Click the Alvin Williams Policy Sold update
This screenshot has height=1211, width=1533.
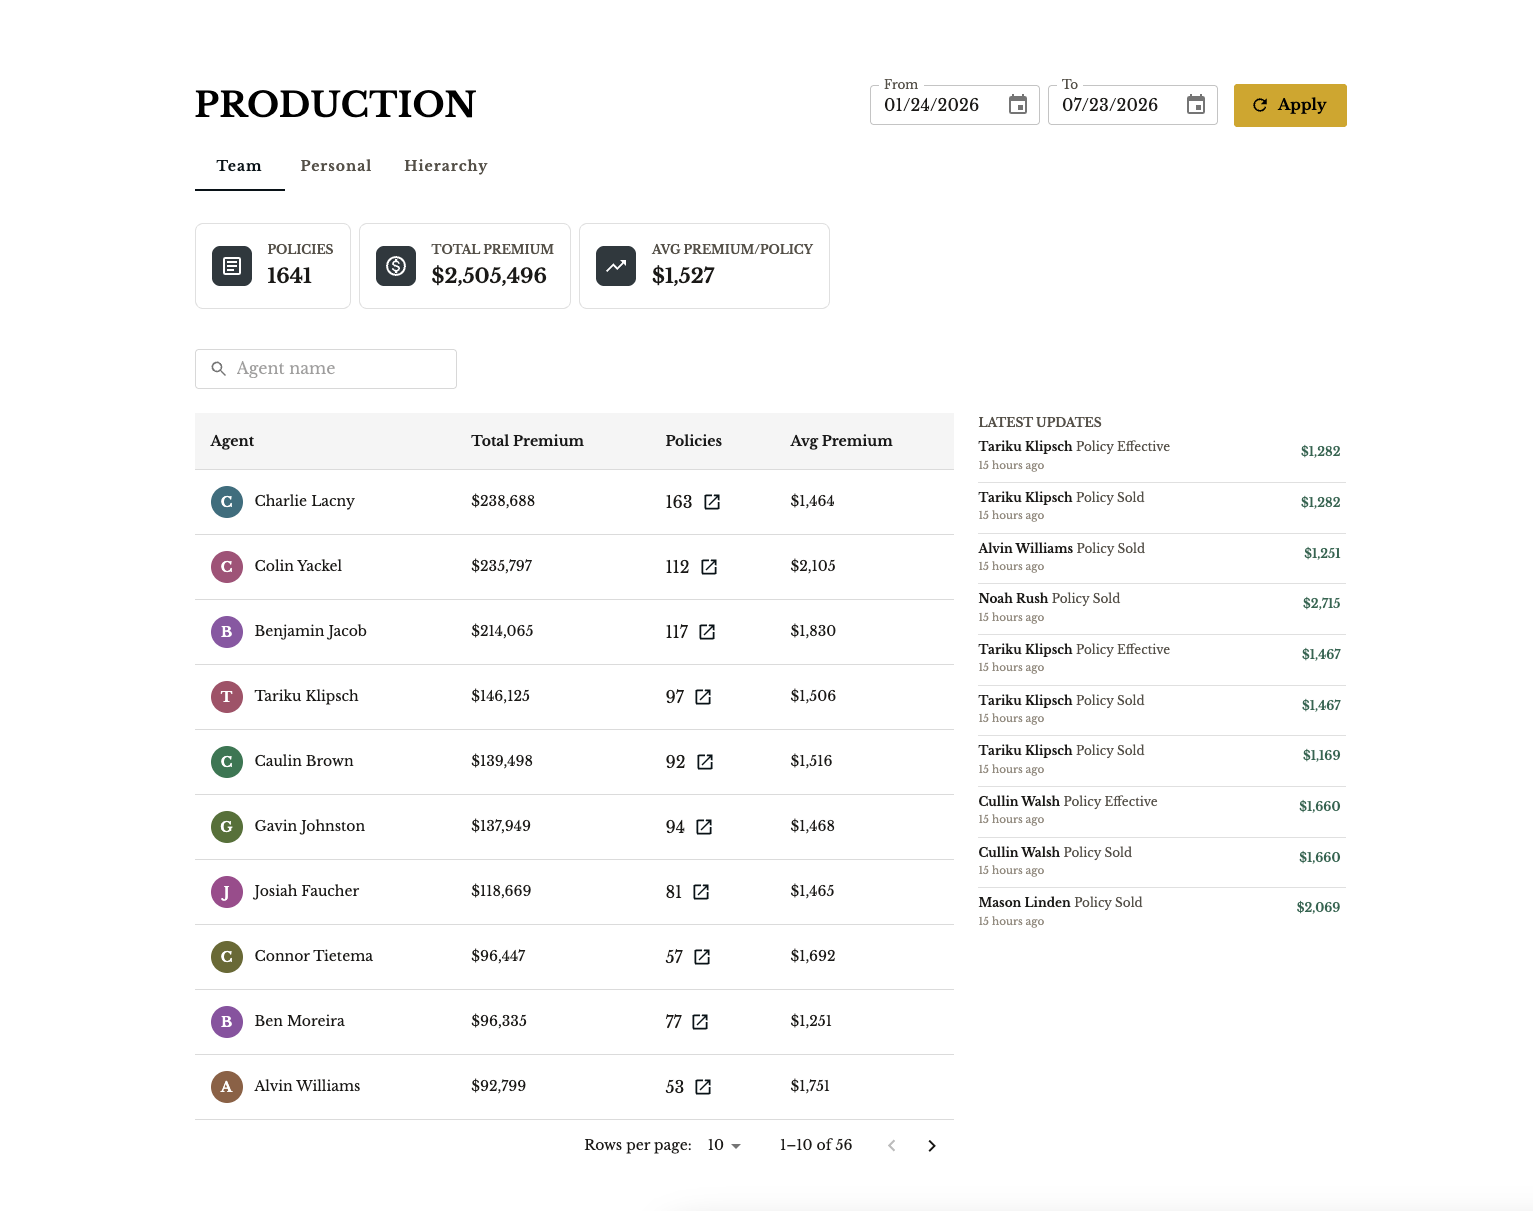(1162, 558)
